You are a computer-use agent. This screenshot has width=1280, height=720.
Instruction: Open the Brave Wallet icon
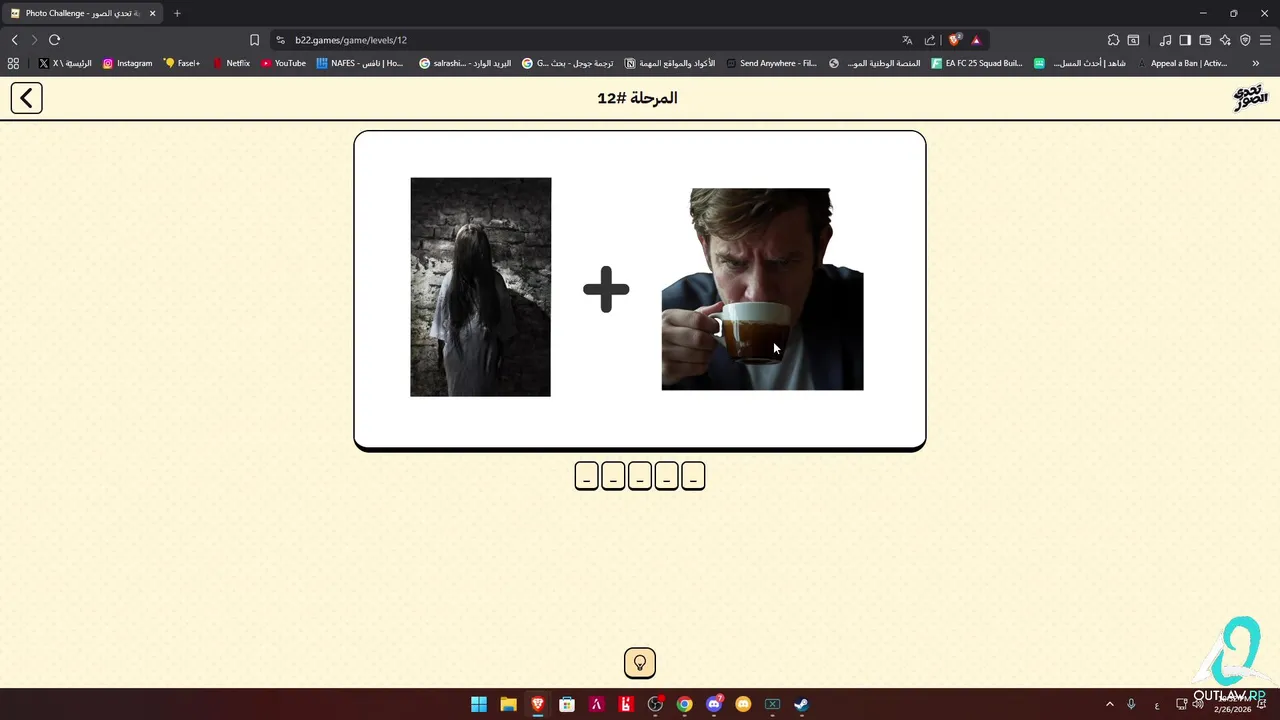1205,40
